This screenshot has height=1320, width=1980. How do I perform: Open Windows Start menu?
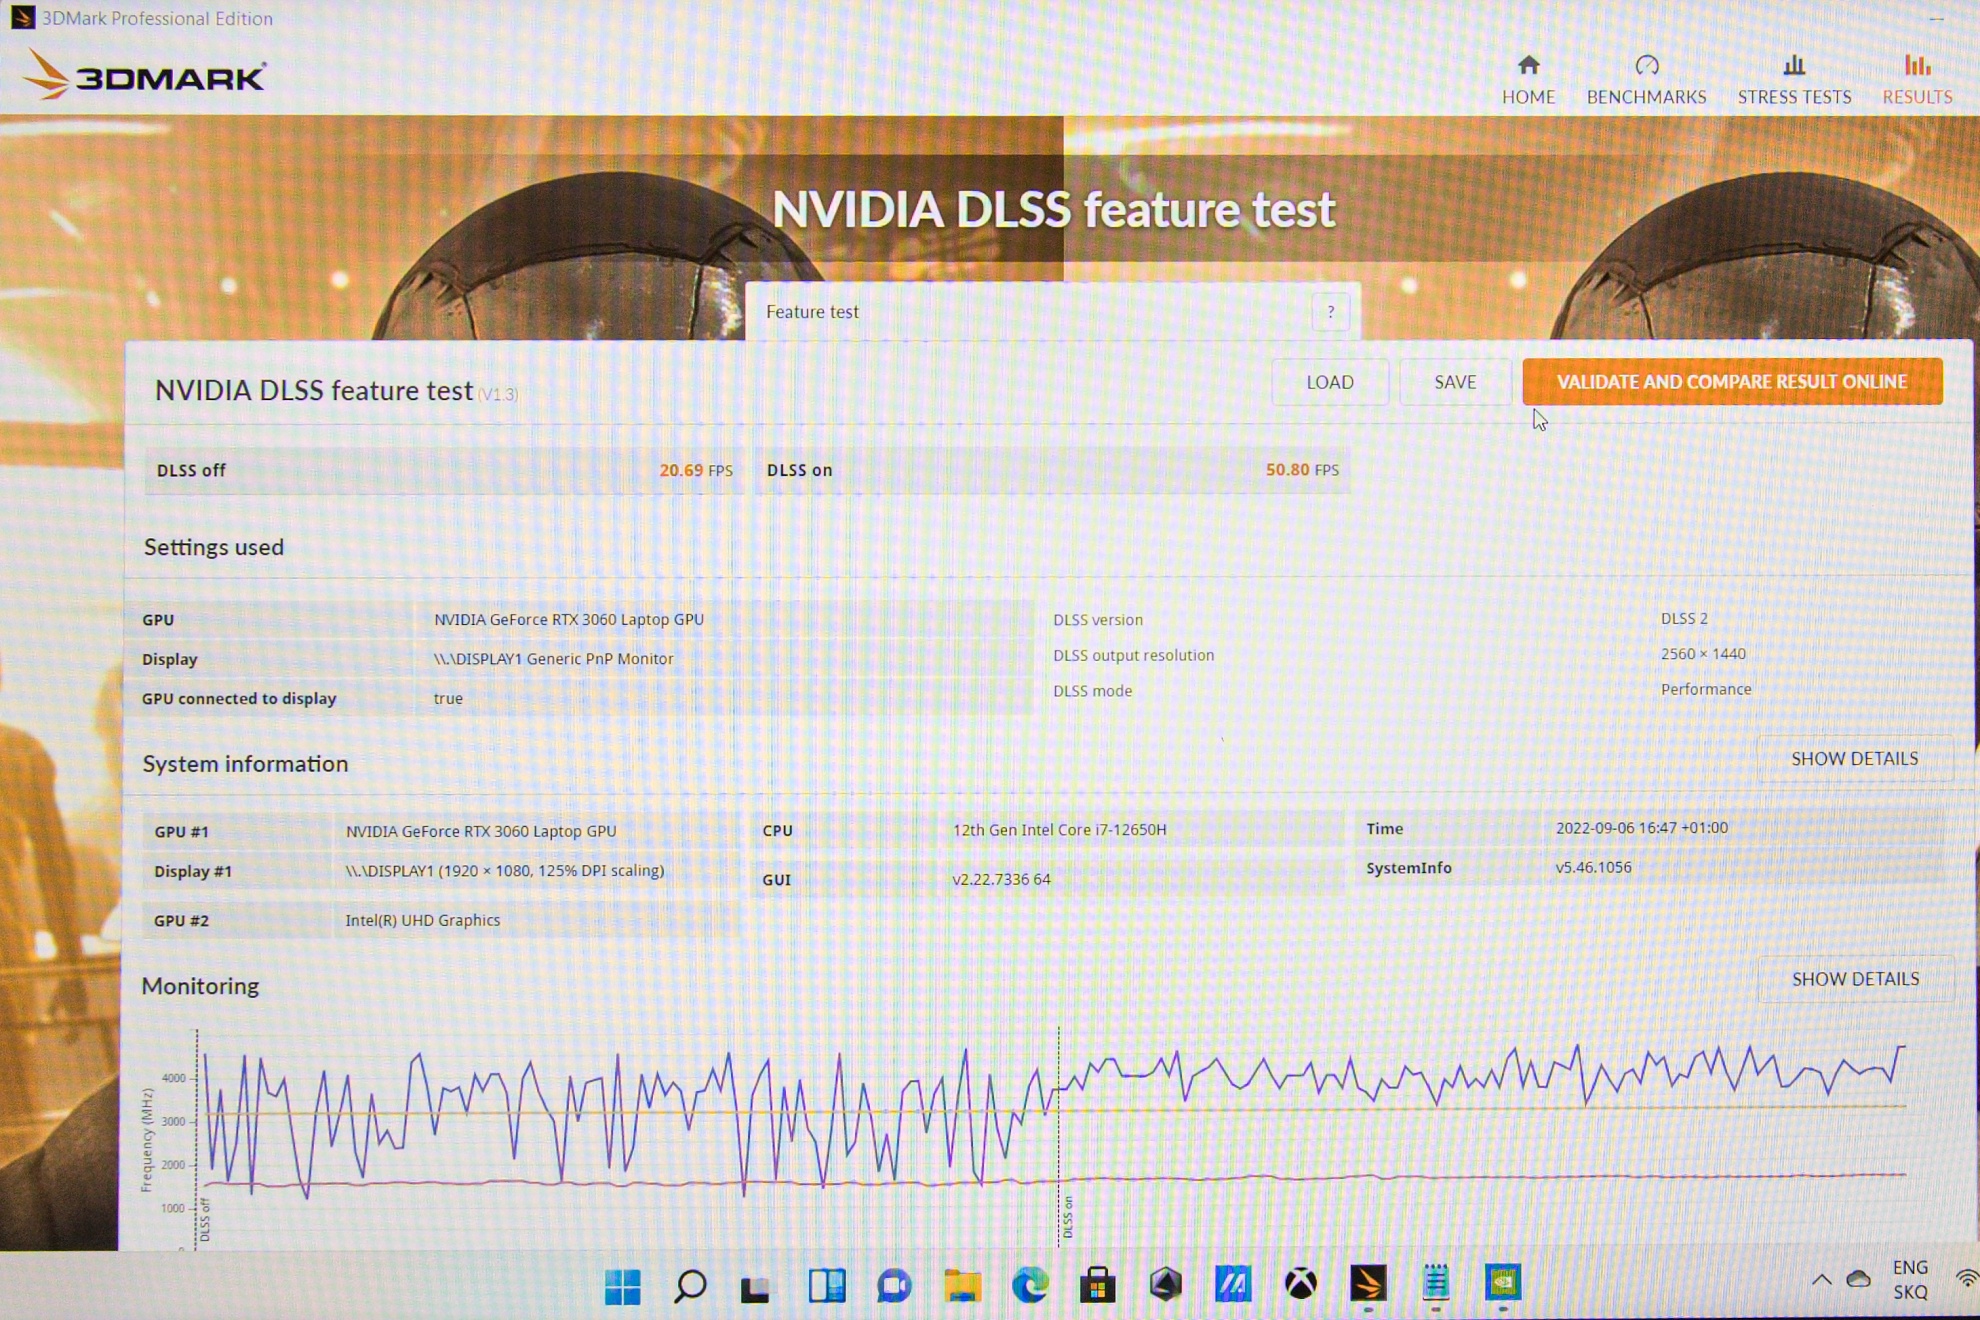tap(622, 1286)
